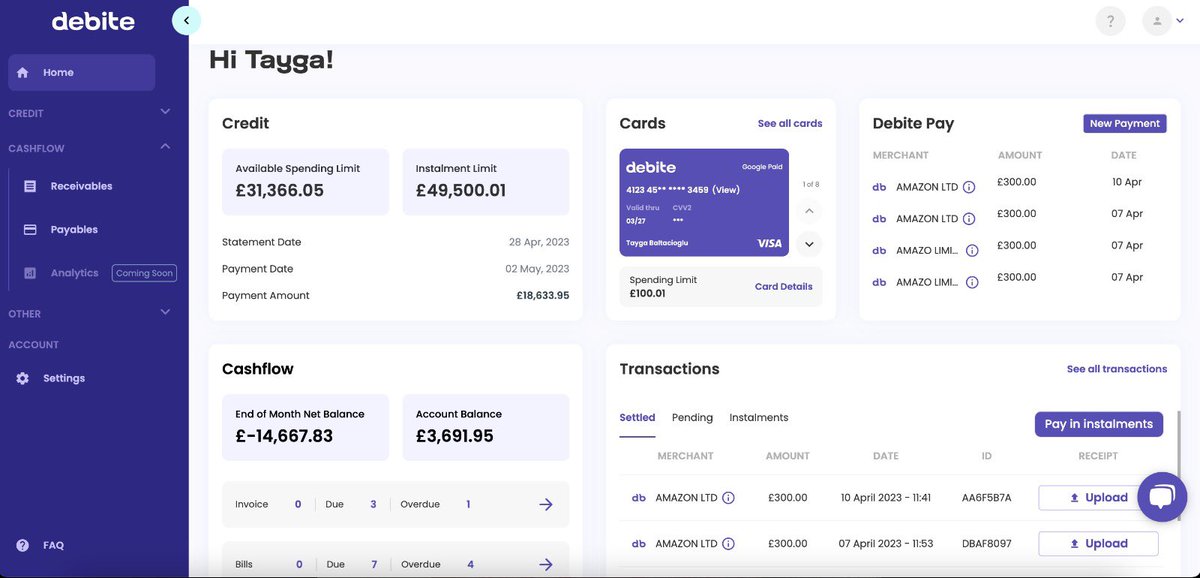
Task: Open info icon for second Debite Pay AMAZON LTD row
Action: pyautogui.click(x=969, y=219)
